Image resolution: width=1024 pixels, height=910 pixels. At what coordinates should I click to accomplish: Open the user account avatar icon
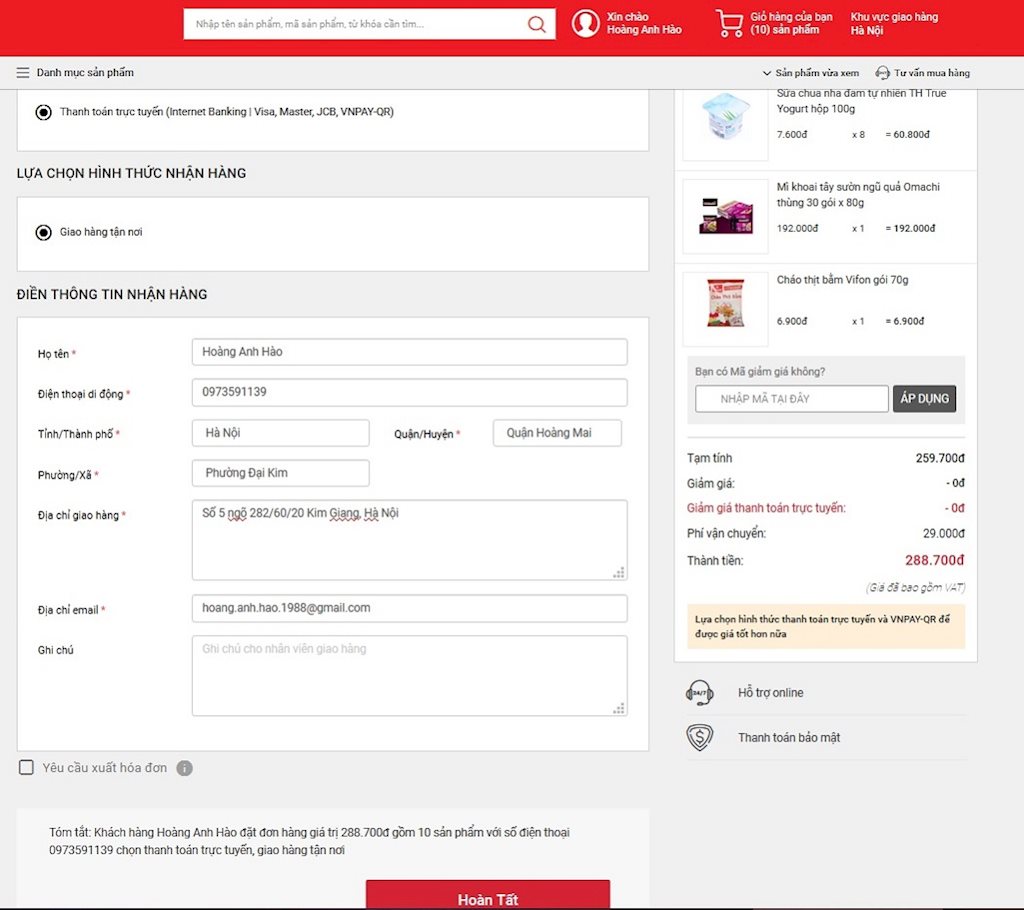[x=586, y=23]
